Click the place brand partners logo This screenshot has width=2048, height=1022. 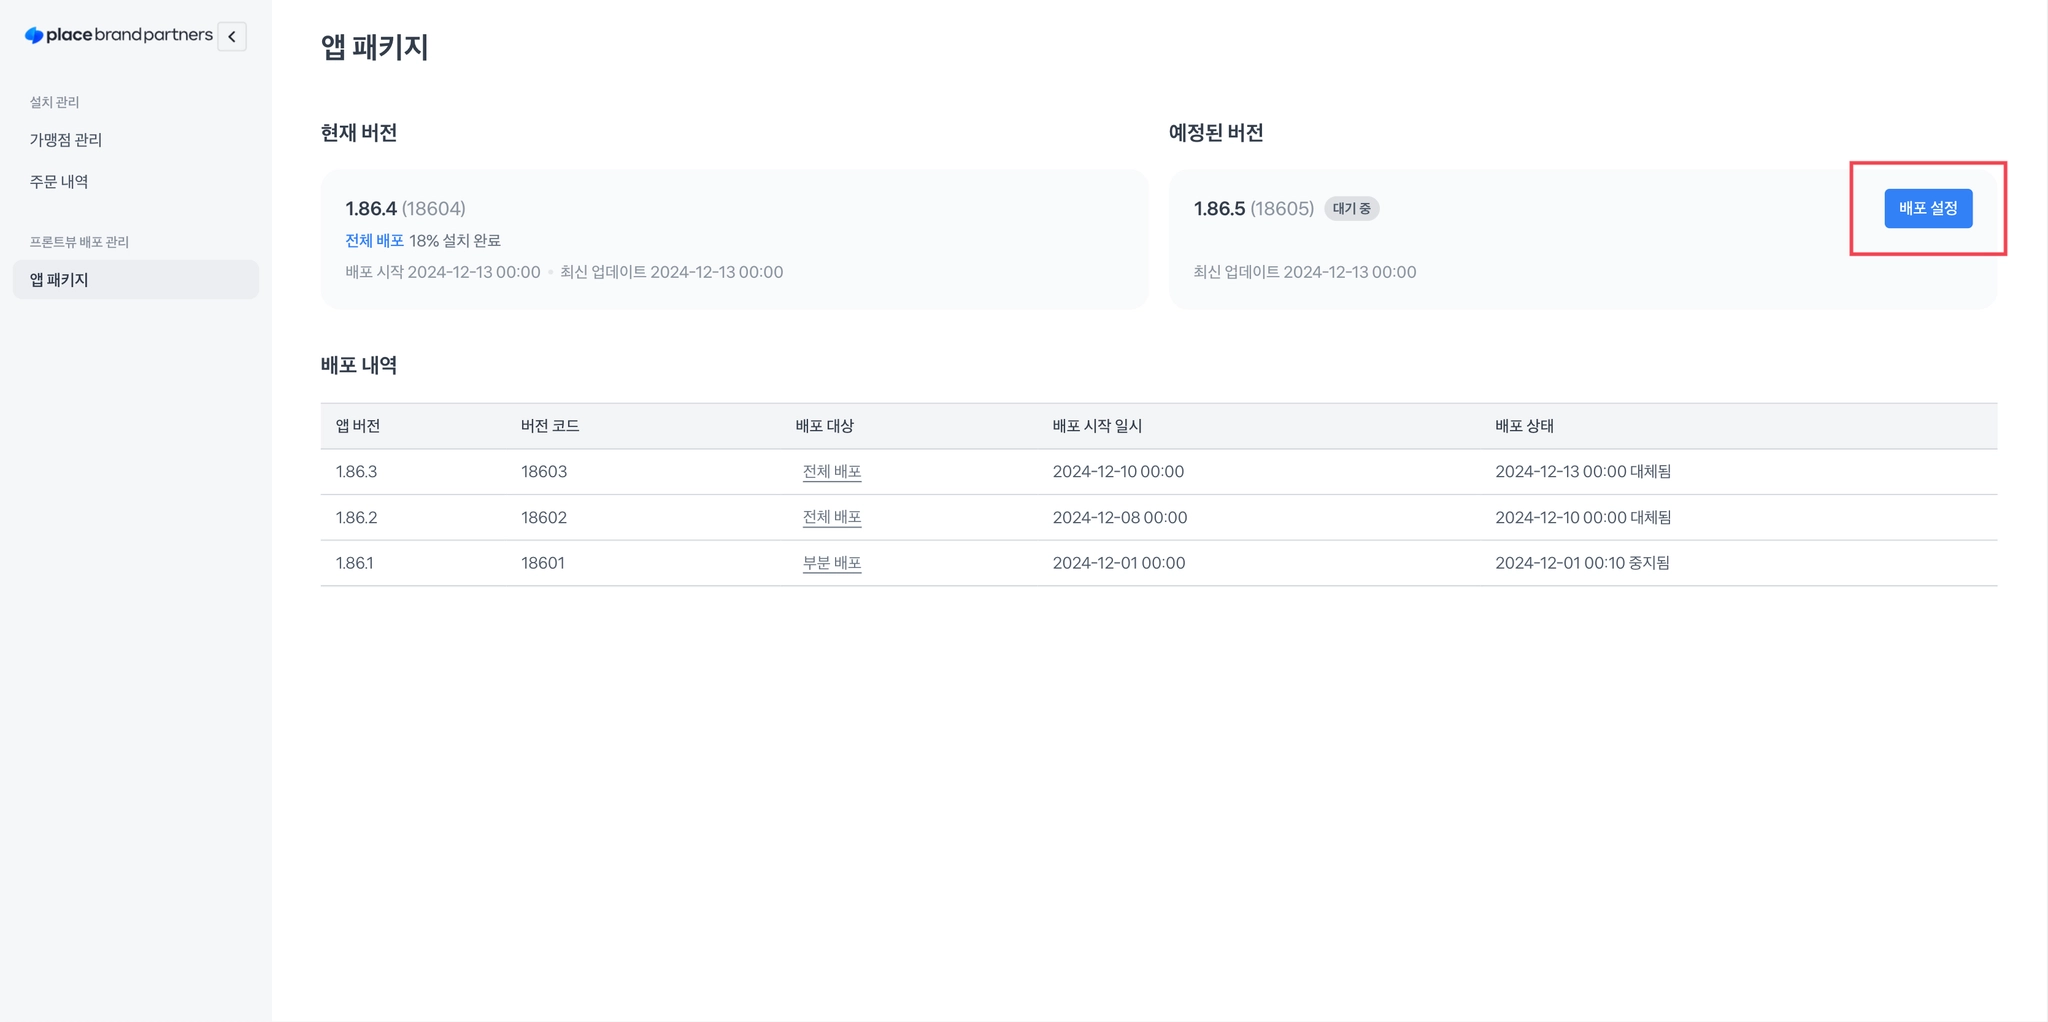point(119,35)
